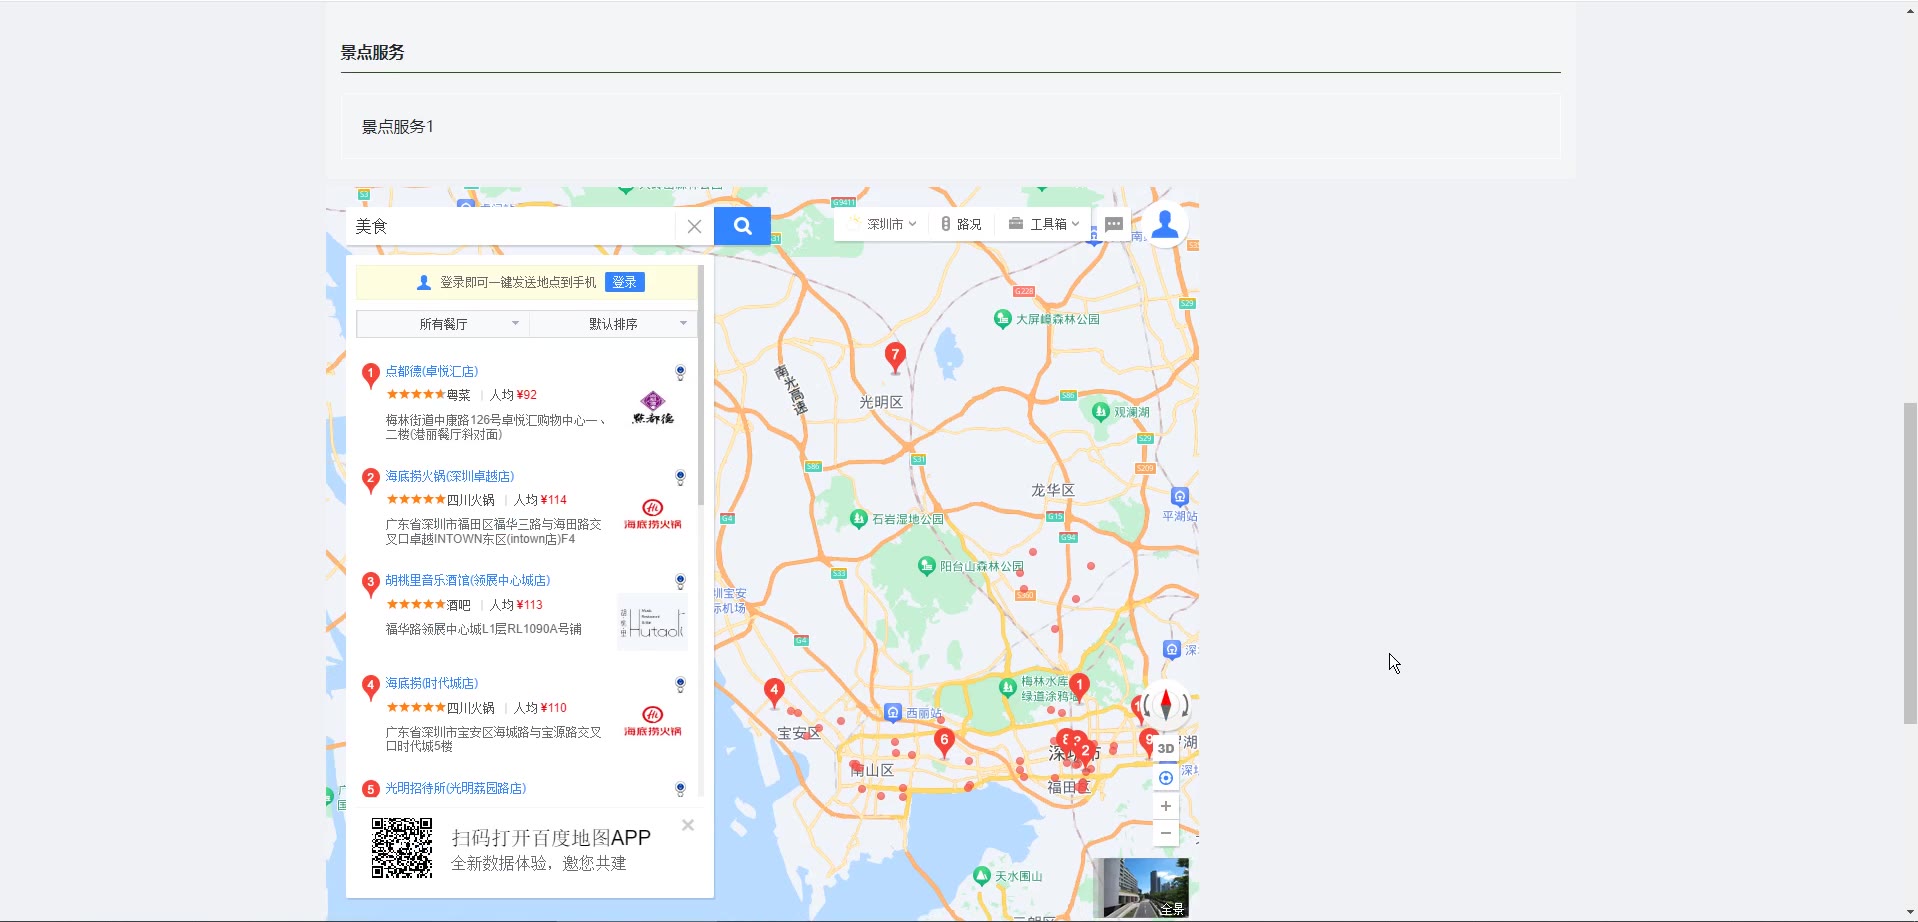Click the results list scrollbar
The width and height of the screenshot is (1918, 922).
(701, 385)
